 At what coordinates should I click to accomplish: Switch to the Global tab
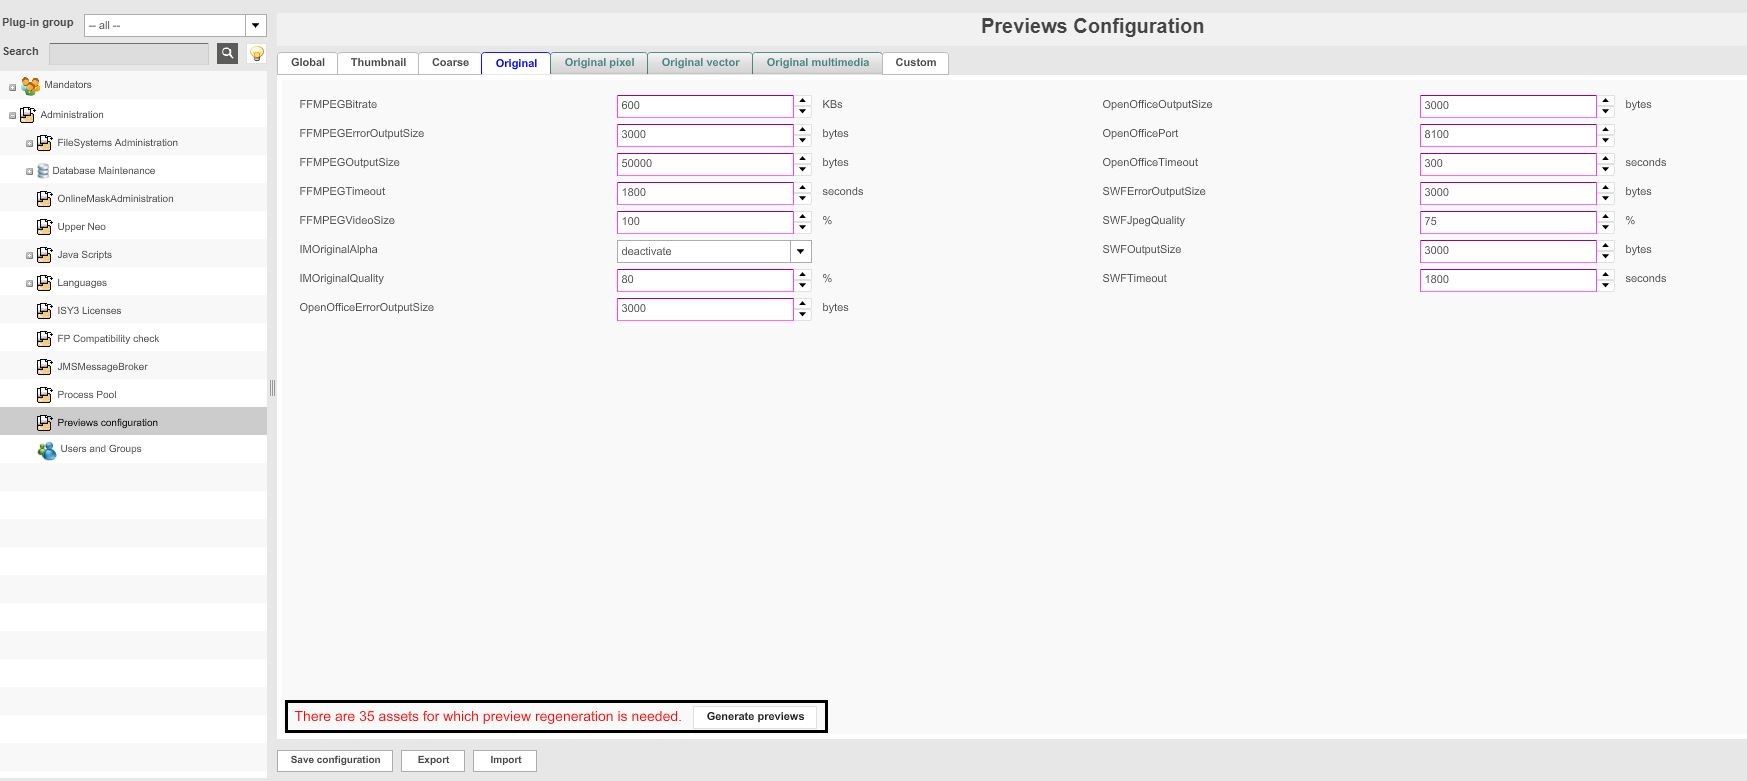(x=308, y=63)
